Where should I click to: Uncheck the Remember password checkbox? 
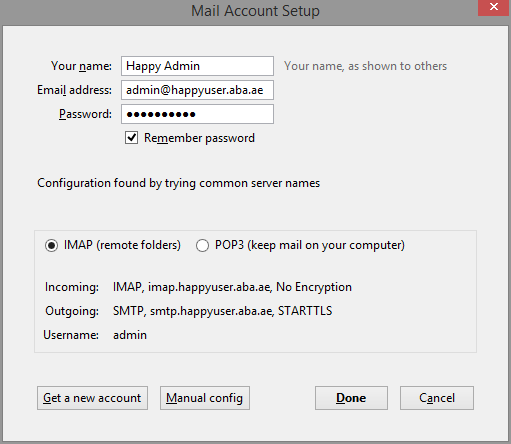(131, 138)
